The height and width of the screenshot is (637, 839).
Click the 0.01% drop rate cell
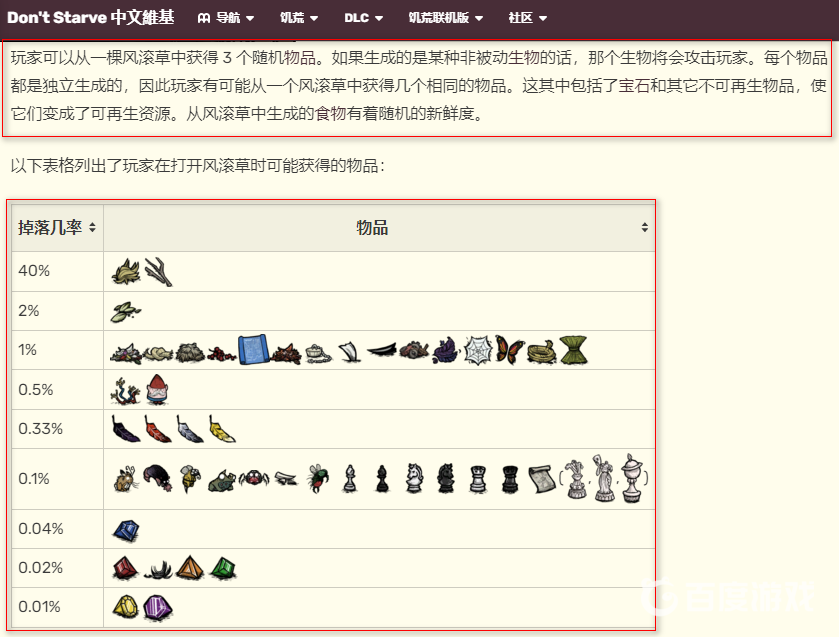(x=57, y=608)
